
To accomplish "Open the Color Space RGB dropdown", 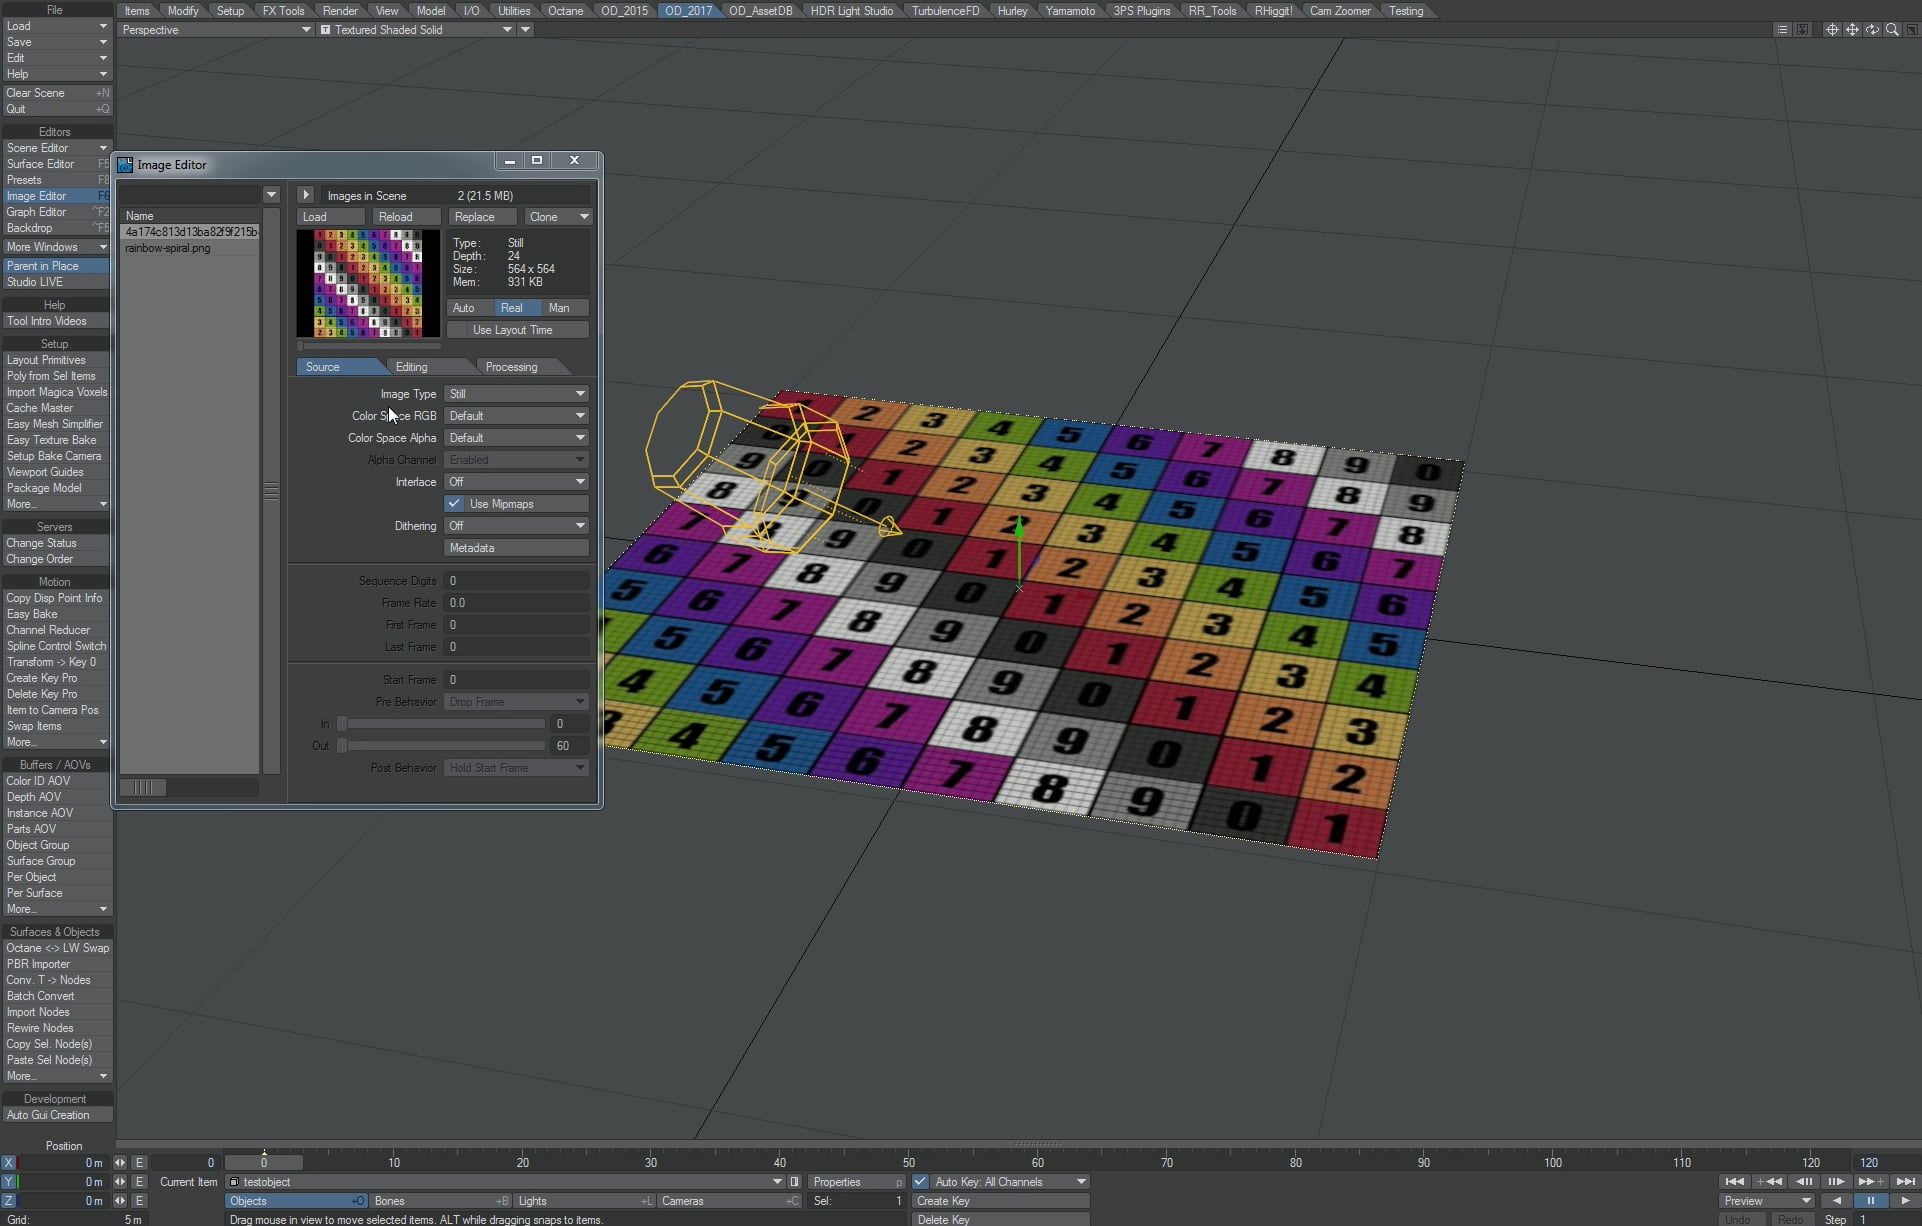I will [516, 416].
